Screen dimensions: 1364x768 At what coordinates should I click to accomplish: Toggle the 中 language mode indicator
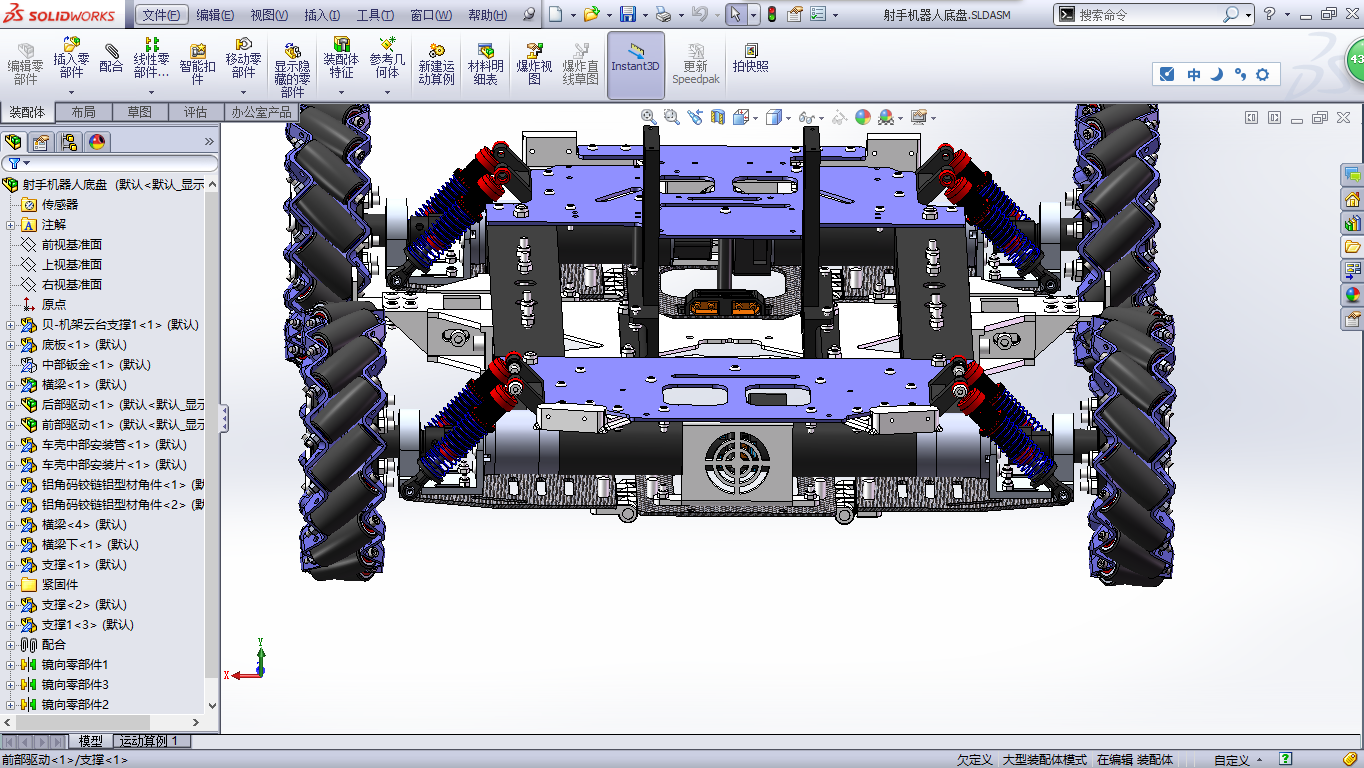[1194, 74]
